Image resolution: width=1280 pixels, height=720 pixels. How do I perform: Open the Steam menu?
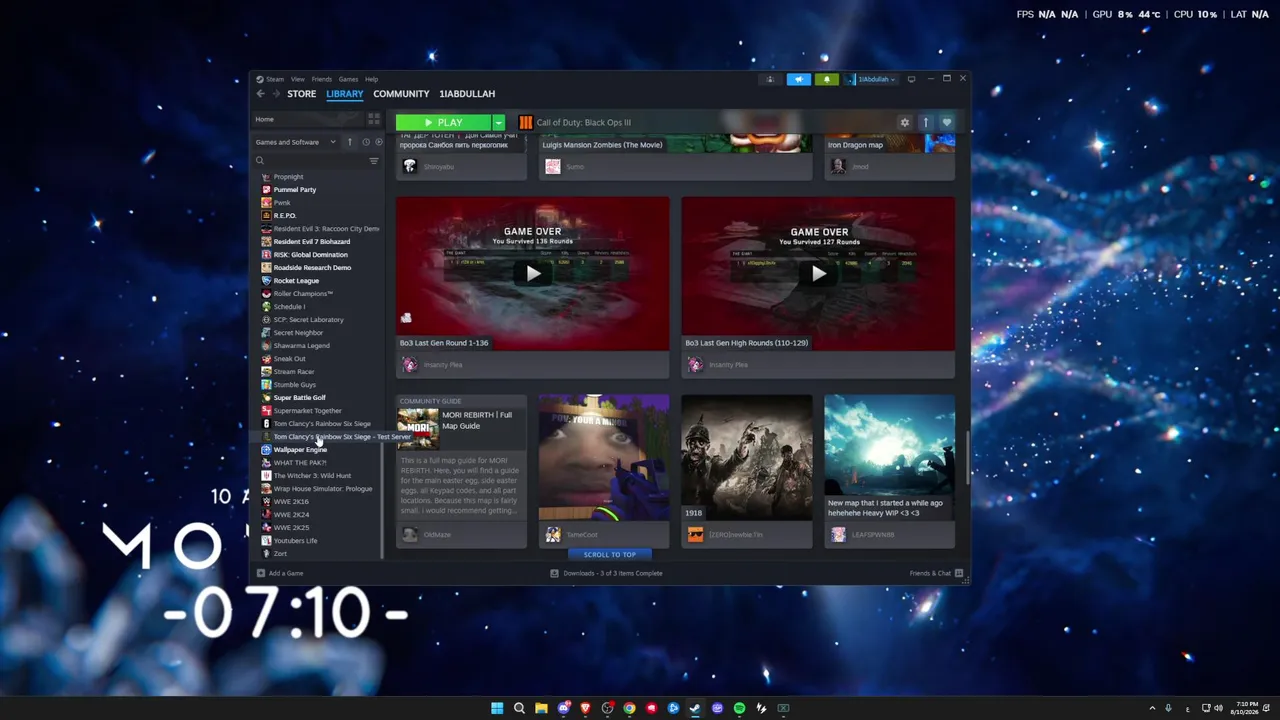point(275,79)
